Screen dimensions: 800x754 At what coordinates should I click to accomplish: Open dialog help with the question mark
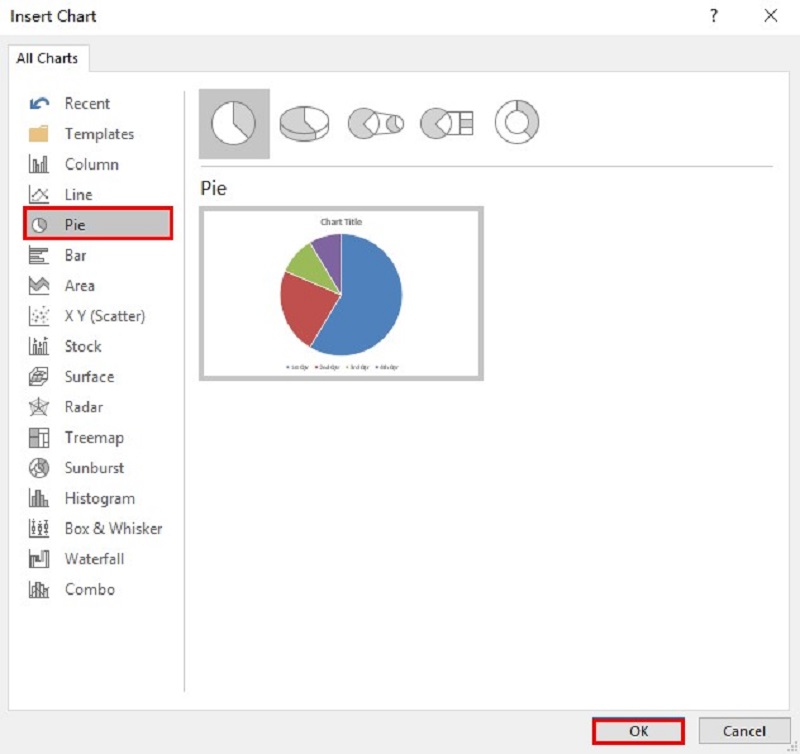coord(713,16)
